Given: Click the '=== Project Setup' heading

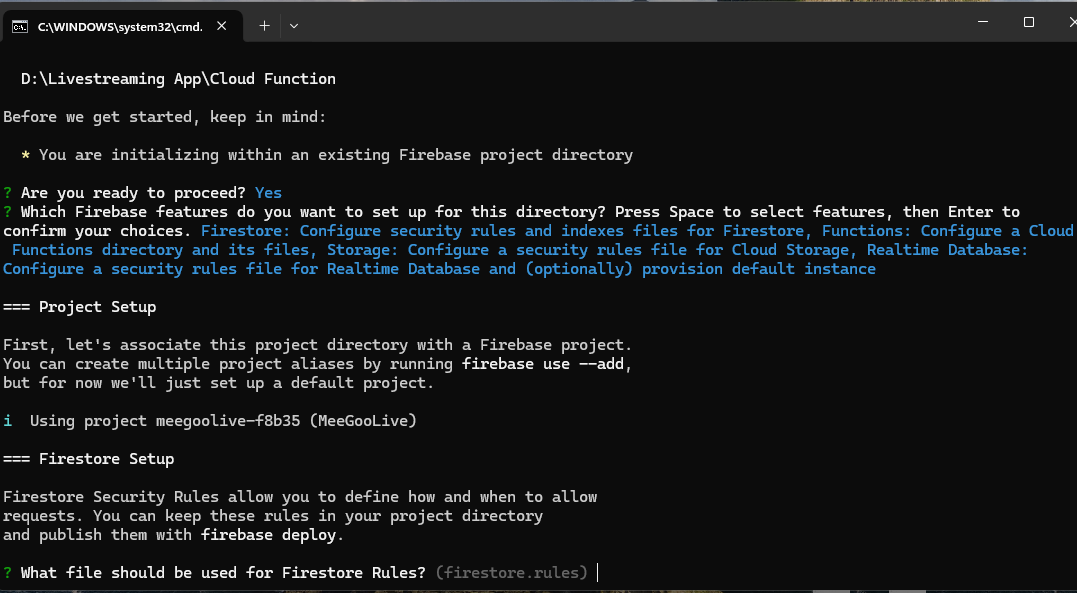Looking at the screenshot, I should pos(80,307).
